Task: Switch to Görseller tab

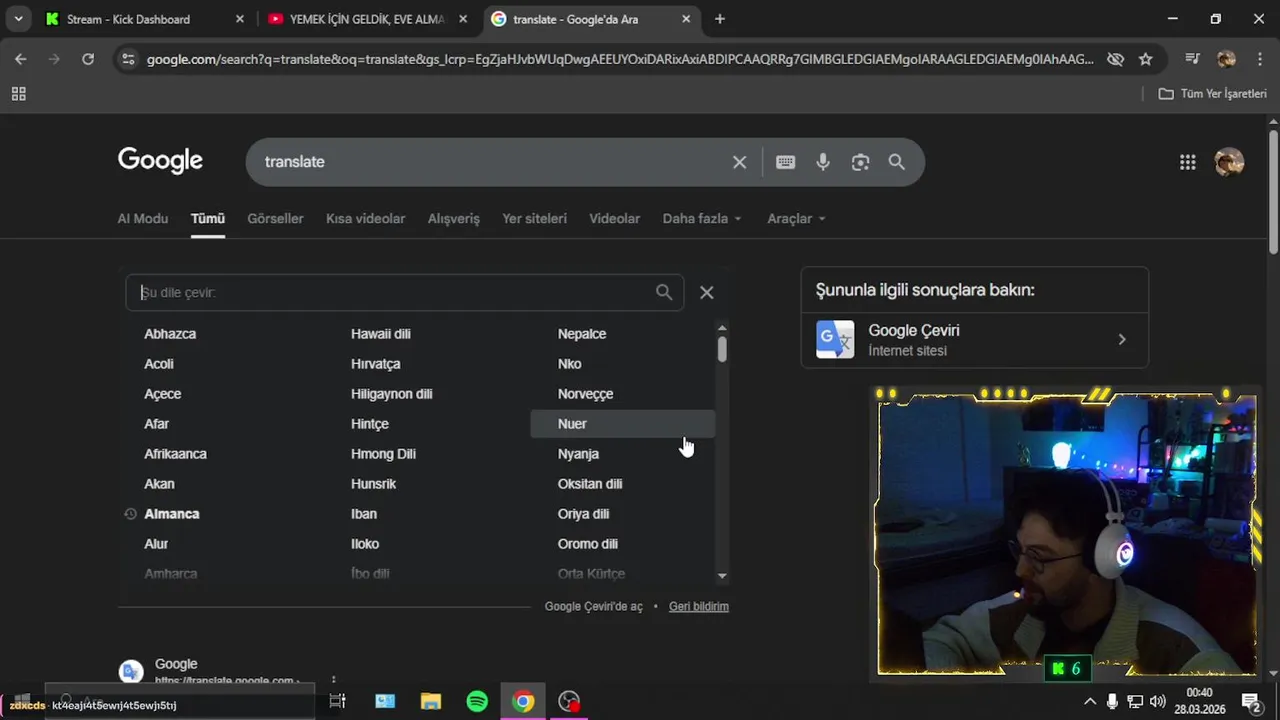Action: pos(275,218)
